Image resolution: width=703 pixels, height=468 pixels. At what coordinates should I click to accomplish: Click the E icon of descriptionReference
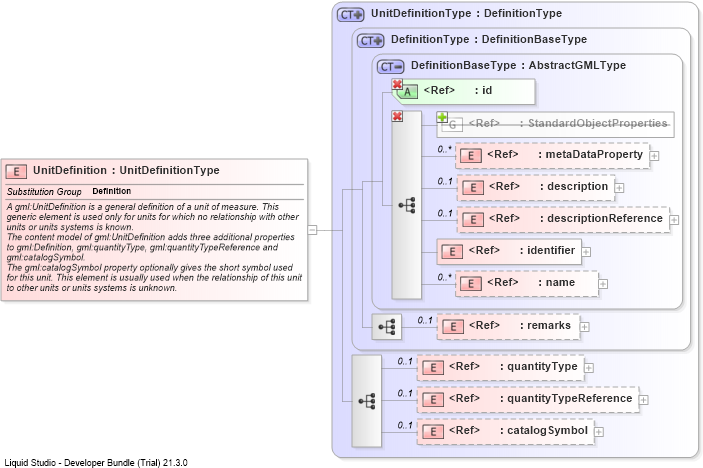coord(473,220)
